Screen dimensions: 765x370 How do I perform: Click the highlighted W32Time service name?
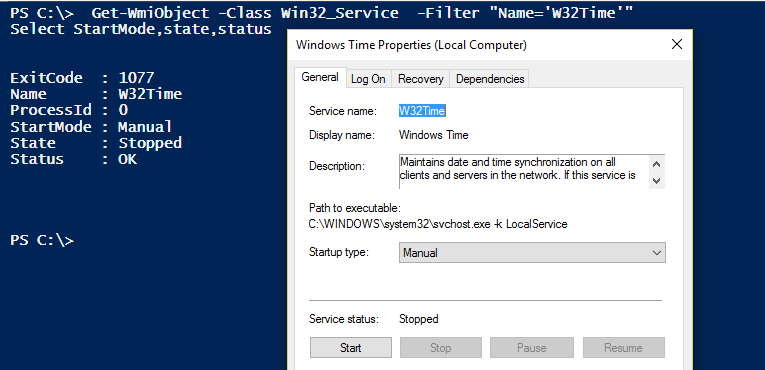click(x=422, y=111)
